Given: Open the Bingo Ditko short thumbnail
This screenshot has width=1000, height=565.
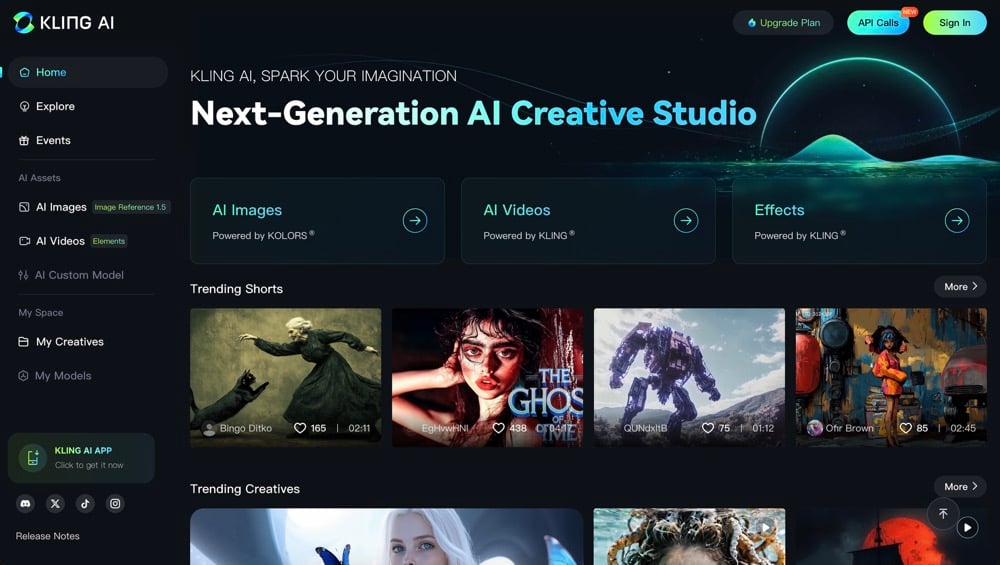Looking at the screenshot, I should [x=286, y=378].
